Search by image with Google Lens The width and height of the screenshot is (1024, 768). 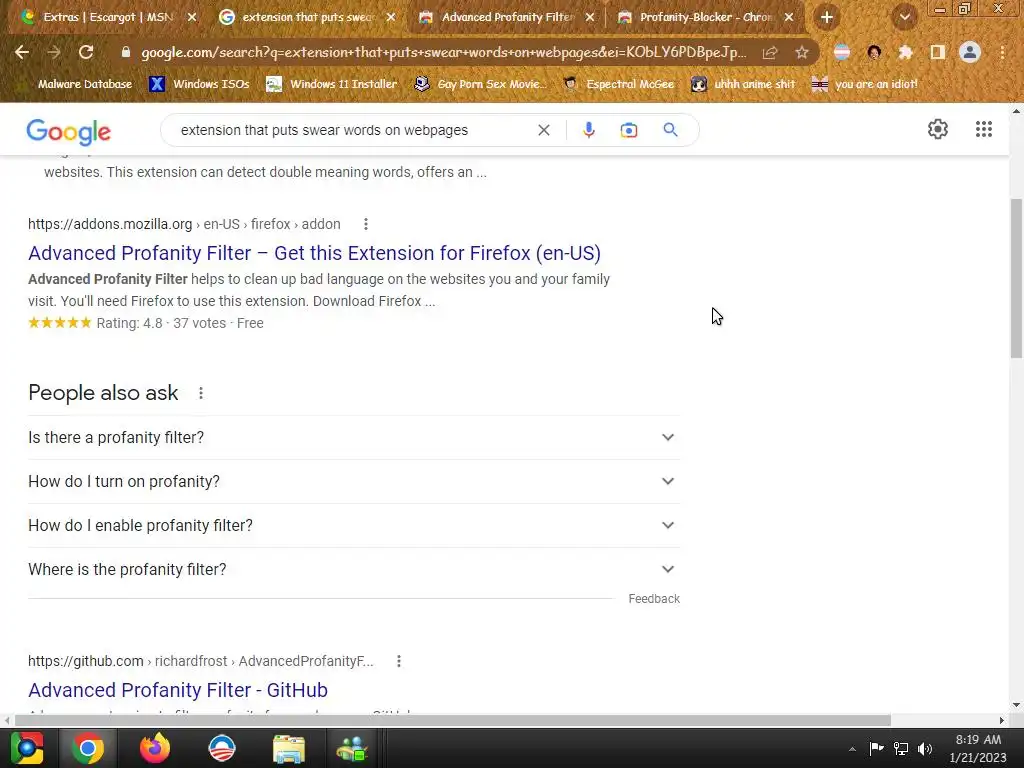[x=629, y=130]
